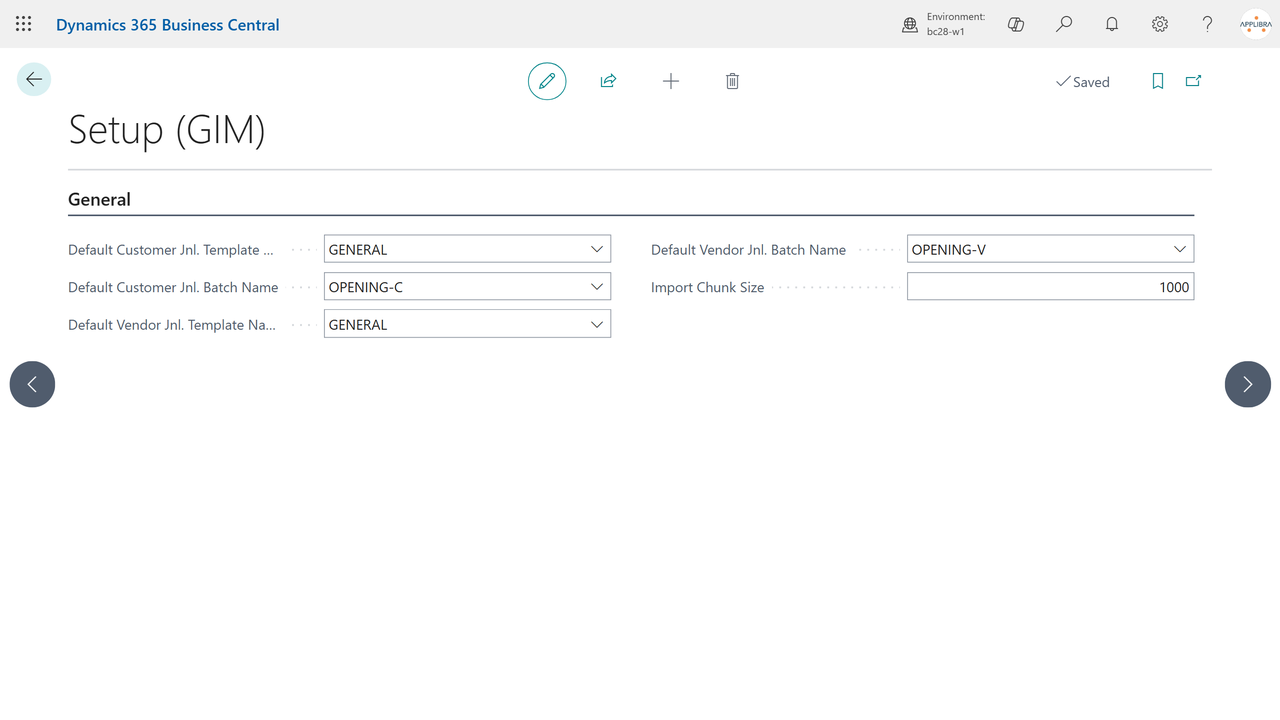Go to previous record arrow
Viewport: 1280px width, 720px height.
32,384
